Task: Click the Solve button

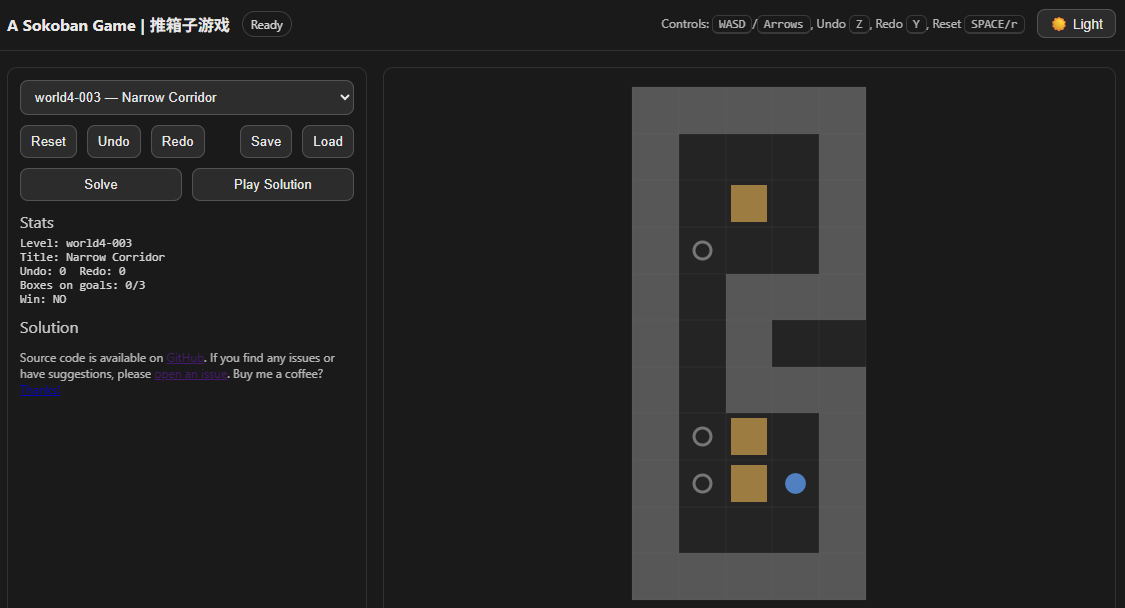Action: tap(100, 184)
